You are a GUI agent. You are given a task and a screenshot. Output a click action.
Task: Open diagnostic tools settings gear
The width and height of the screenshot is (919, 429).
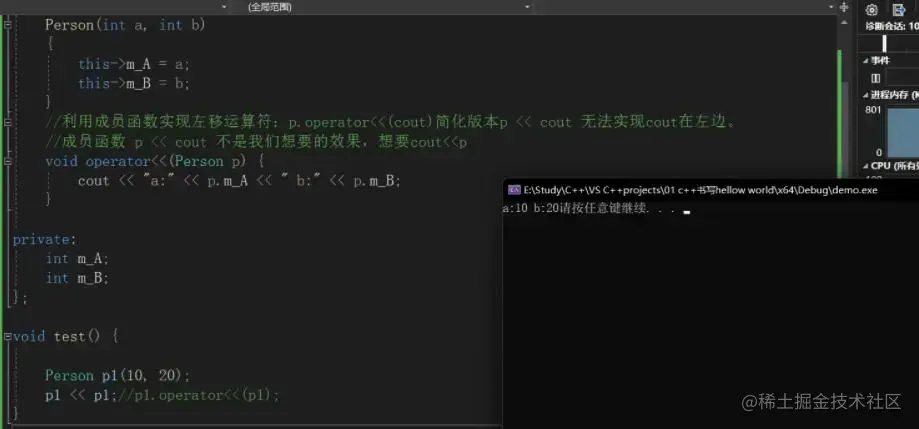pyautogui.click(x=872, y=10)
